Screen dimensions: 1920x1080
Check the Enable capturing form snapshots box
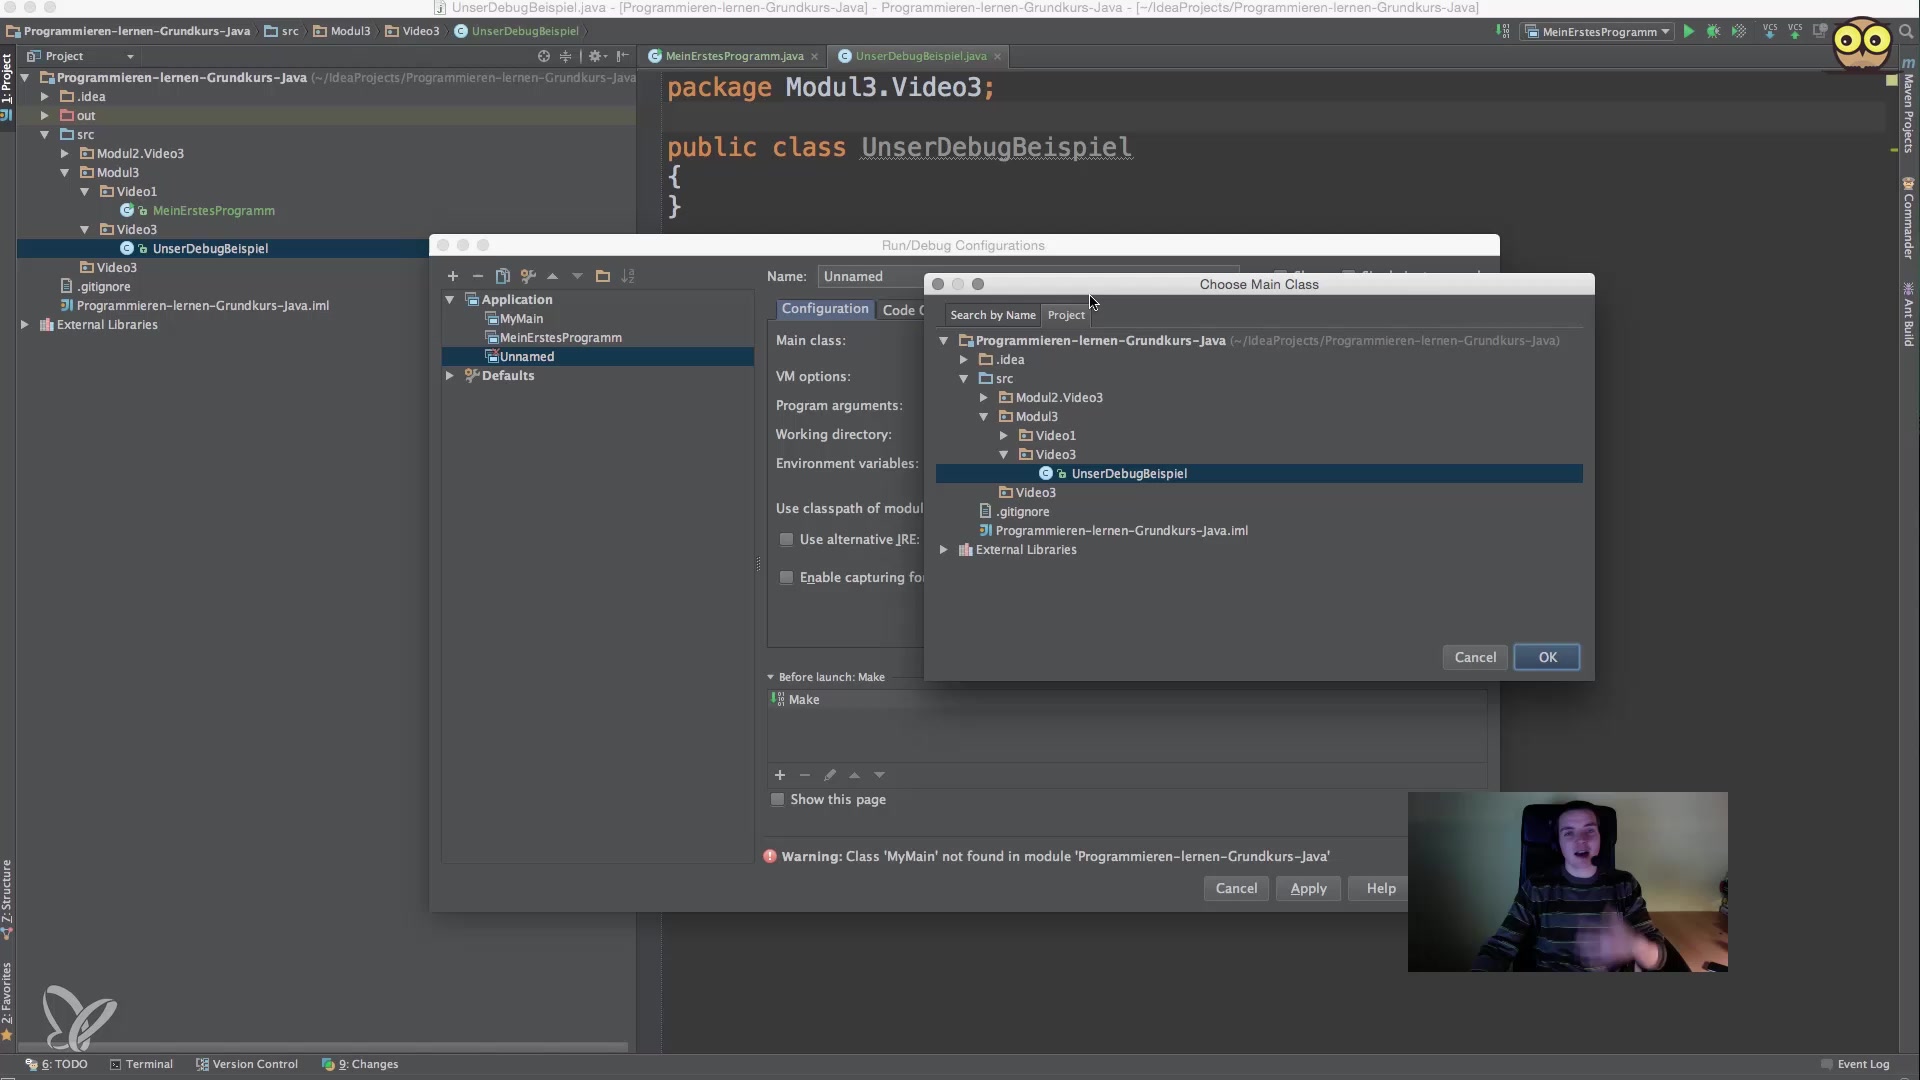click(786, 578)
